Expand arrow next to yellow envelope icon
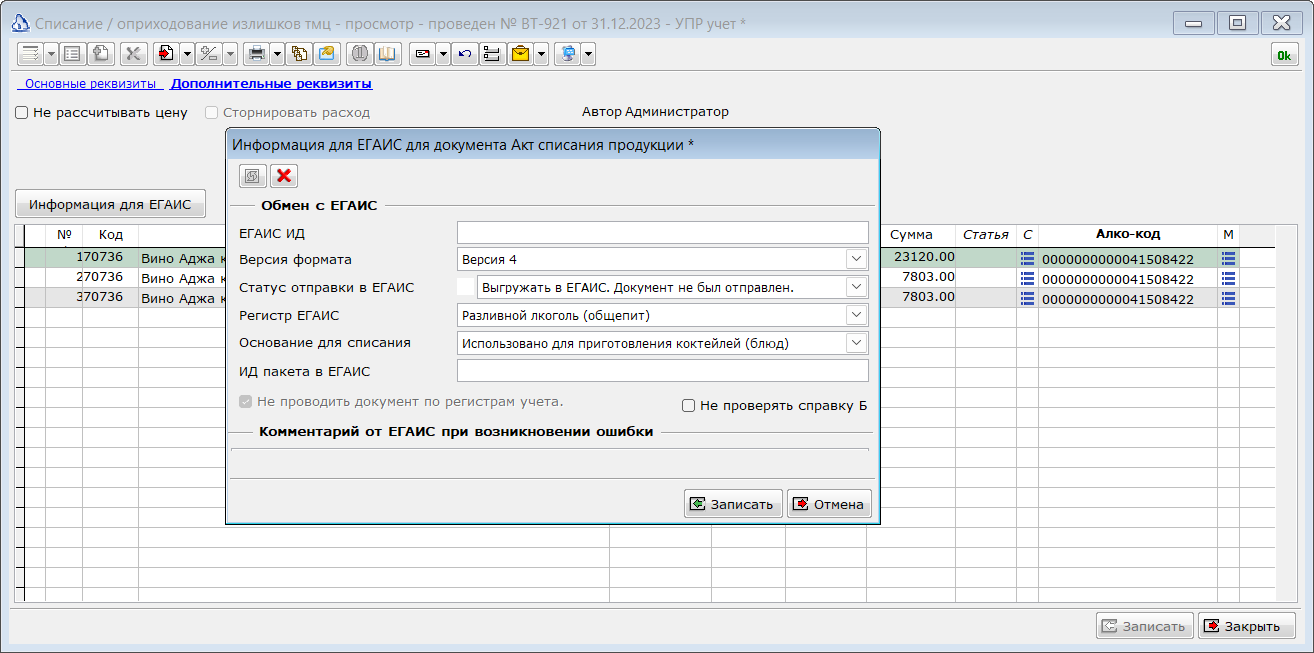 point(541,54)
